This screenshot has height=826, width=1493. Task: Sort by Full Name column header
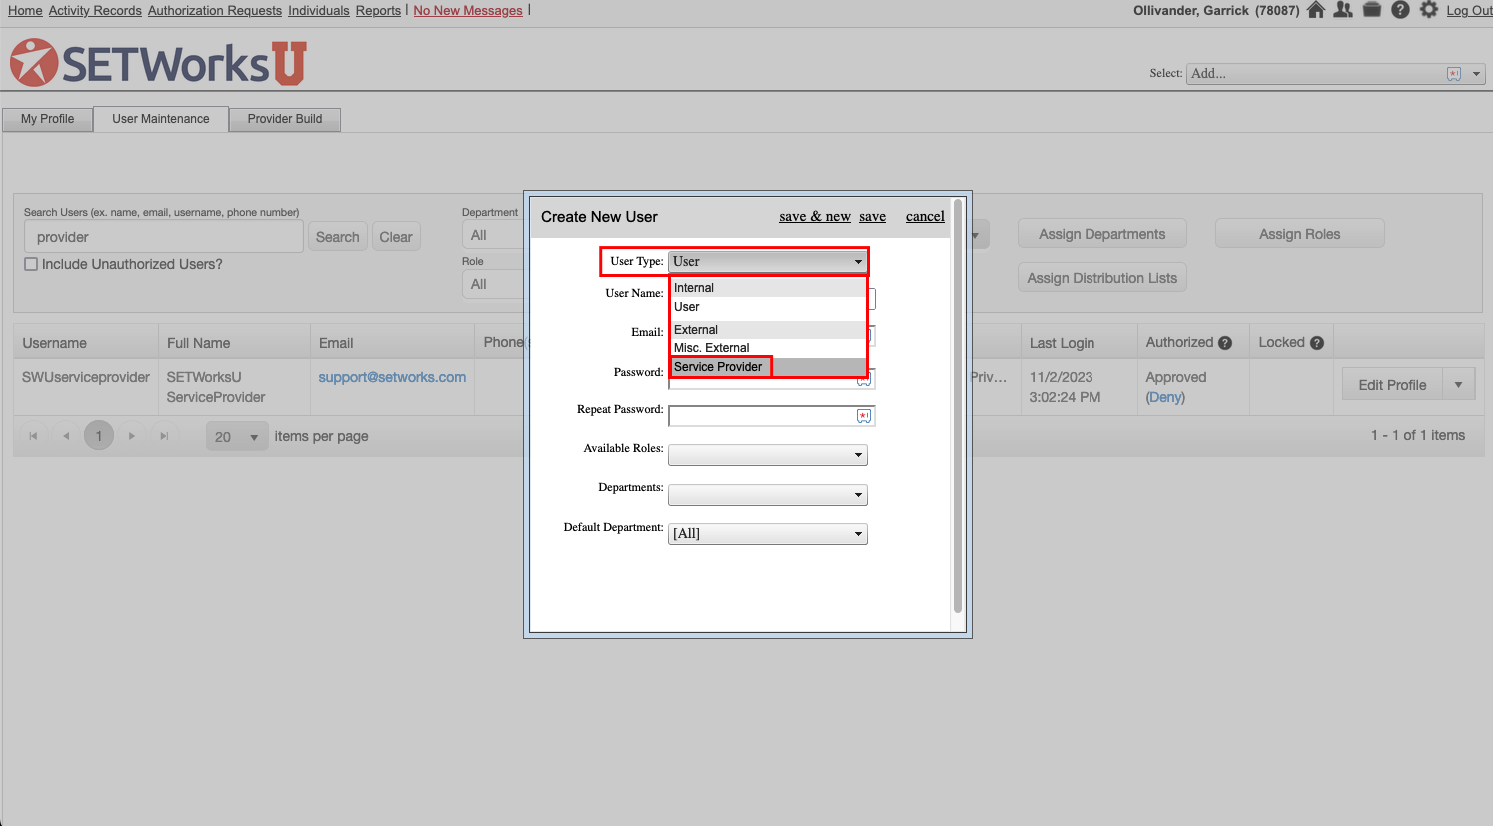pyautogui.click(x=198, y=343)
